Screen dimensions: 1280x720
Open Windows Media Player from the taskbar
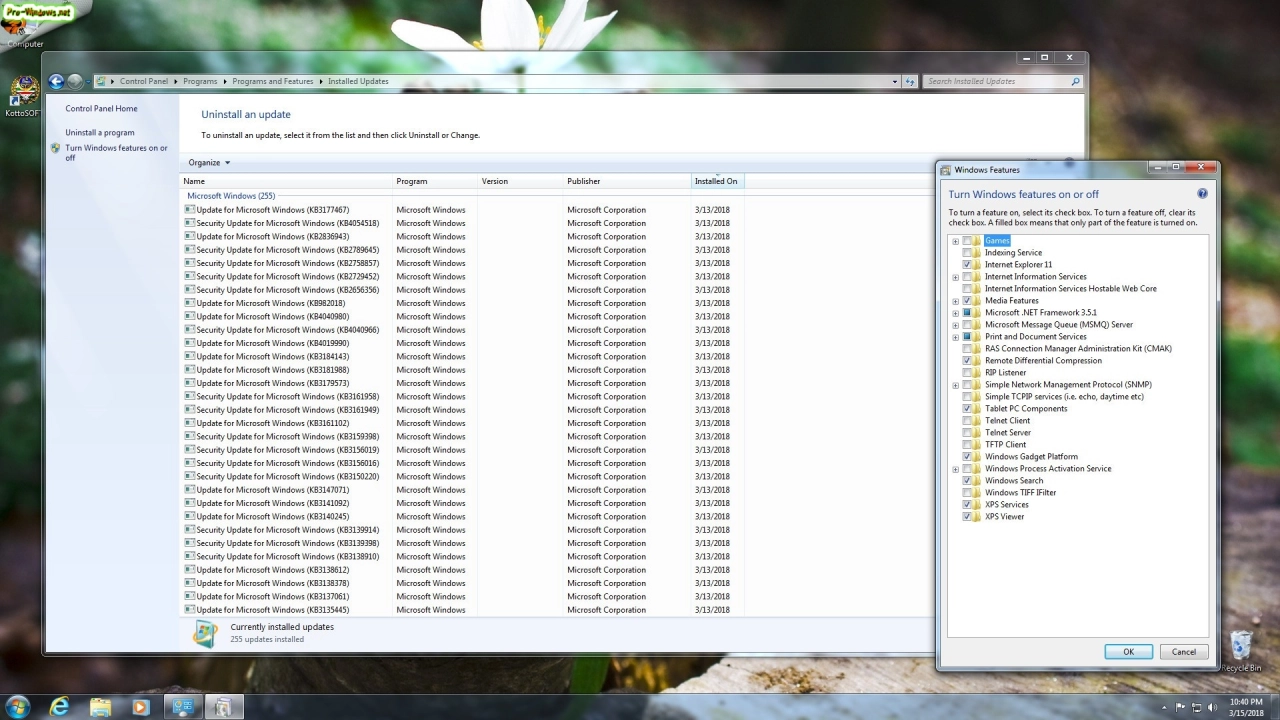tap(140, 707)
